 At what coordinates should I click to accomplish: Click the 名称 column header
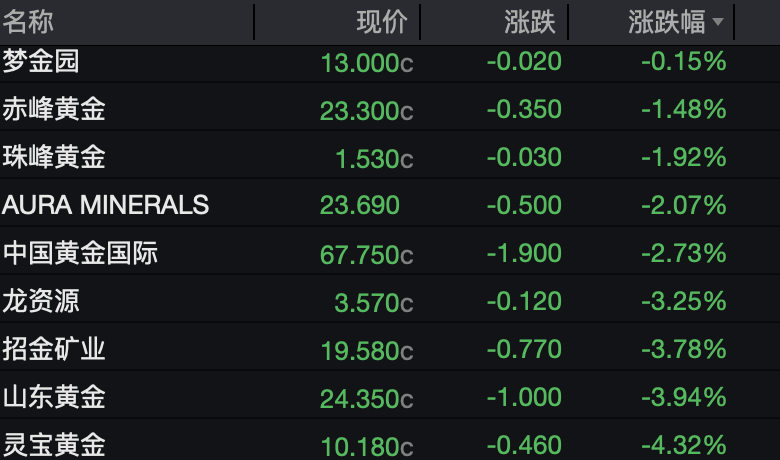pyautogui.click(x=28, y=21)
